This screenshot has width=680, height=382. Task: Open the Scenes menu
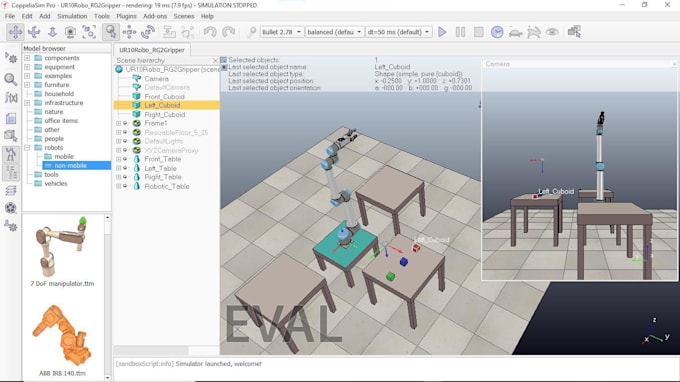183,16
